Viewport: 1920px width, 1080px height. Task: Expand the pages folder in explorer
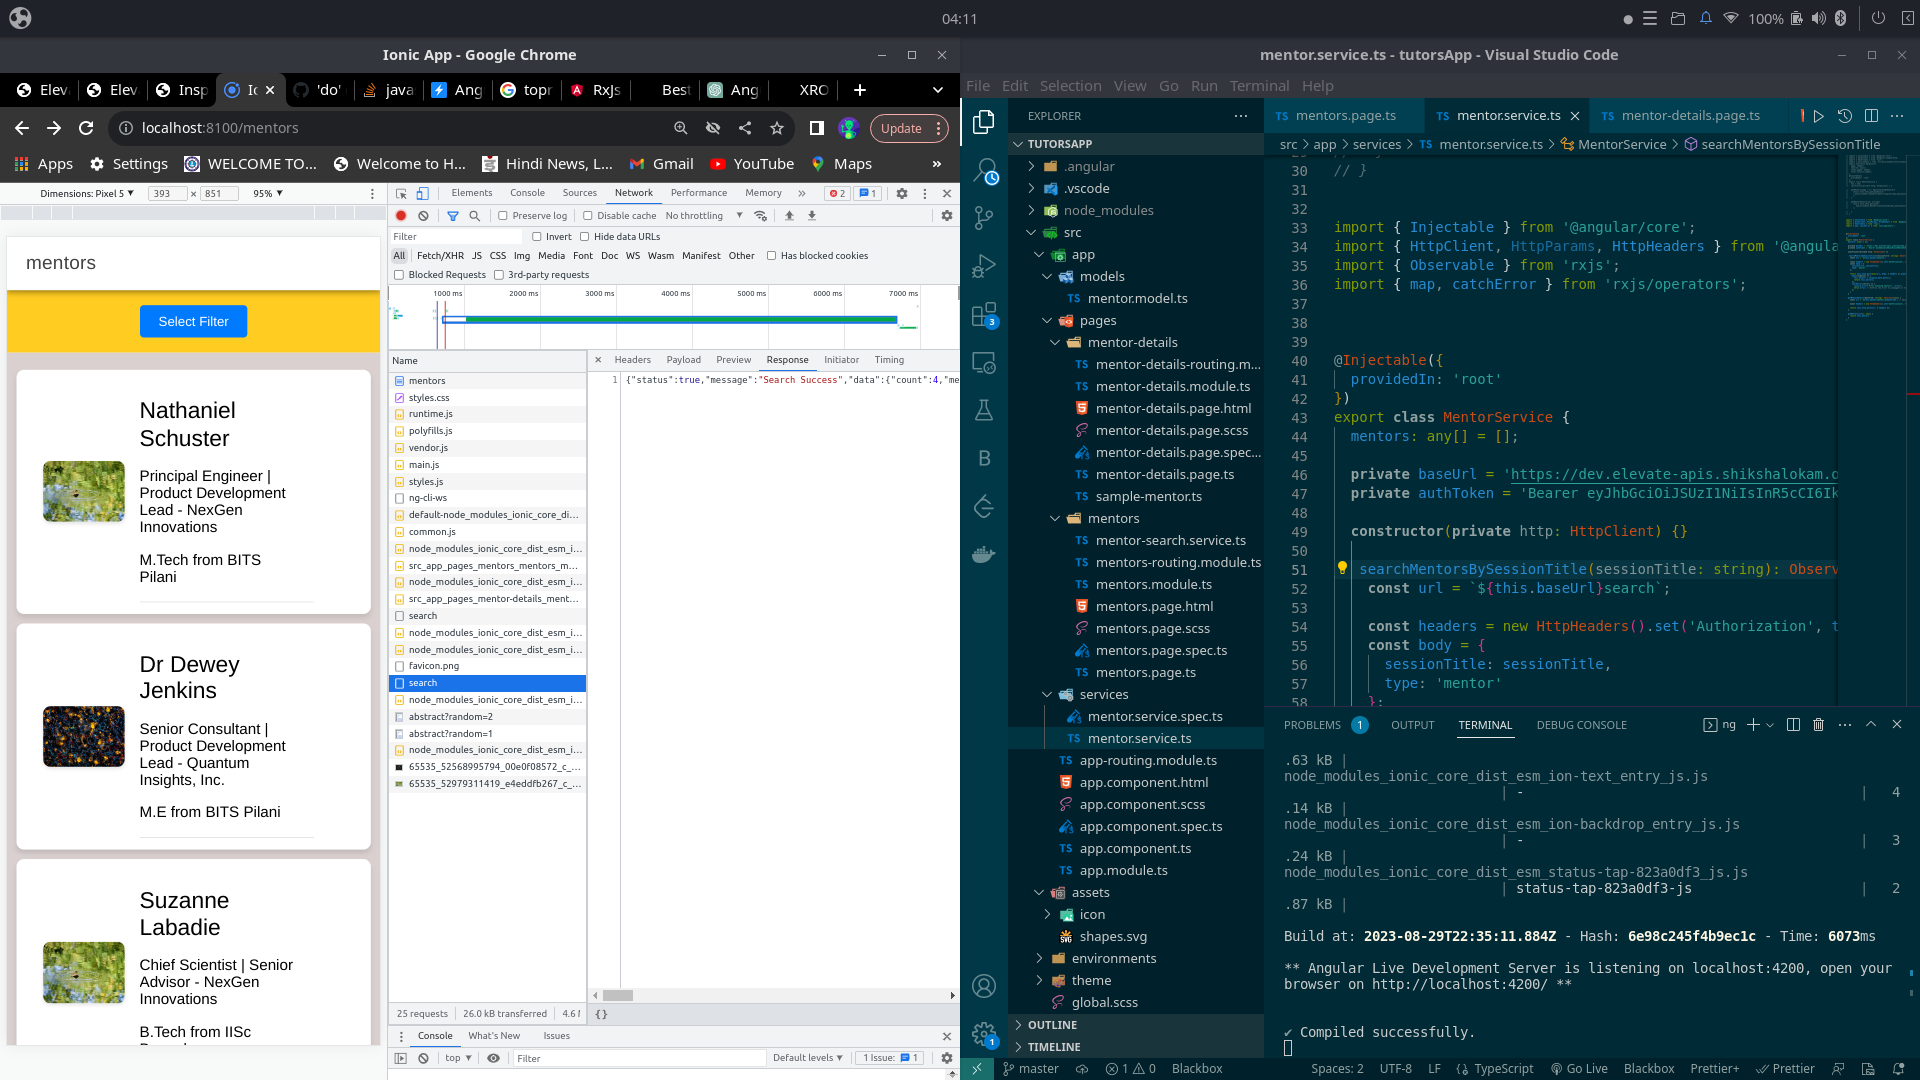[x=1098, y=319]
